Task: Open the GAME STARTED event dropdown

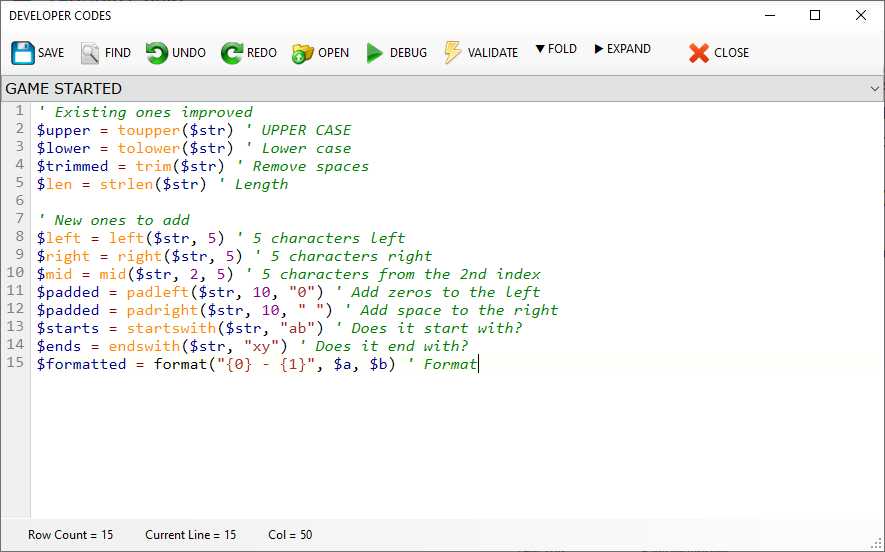Action: point(874,89)
